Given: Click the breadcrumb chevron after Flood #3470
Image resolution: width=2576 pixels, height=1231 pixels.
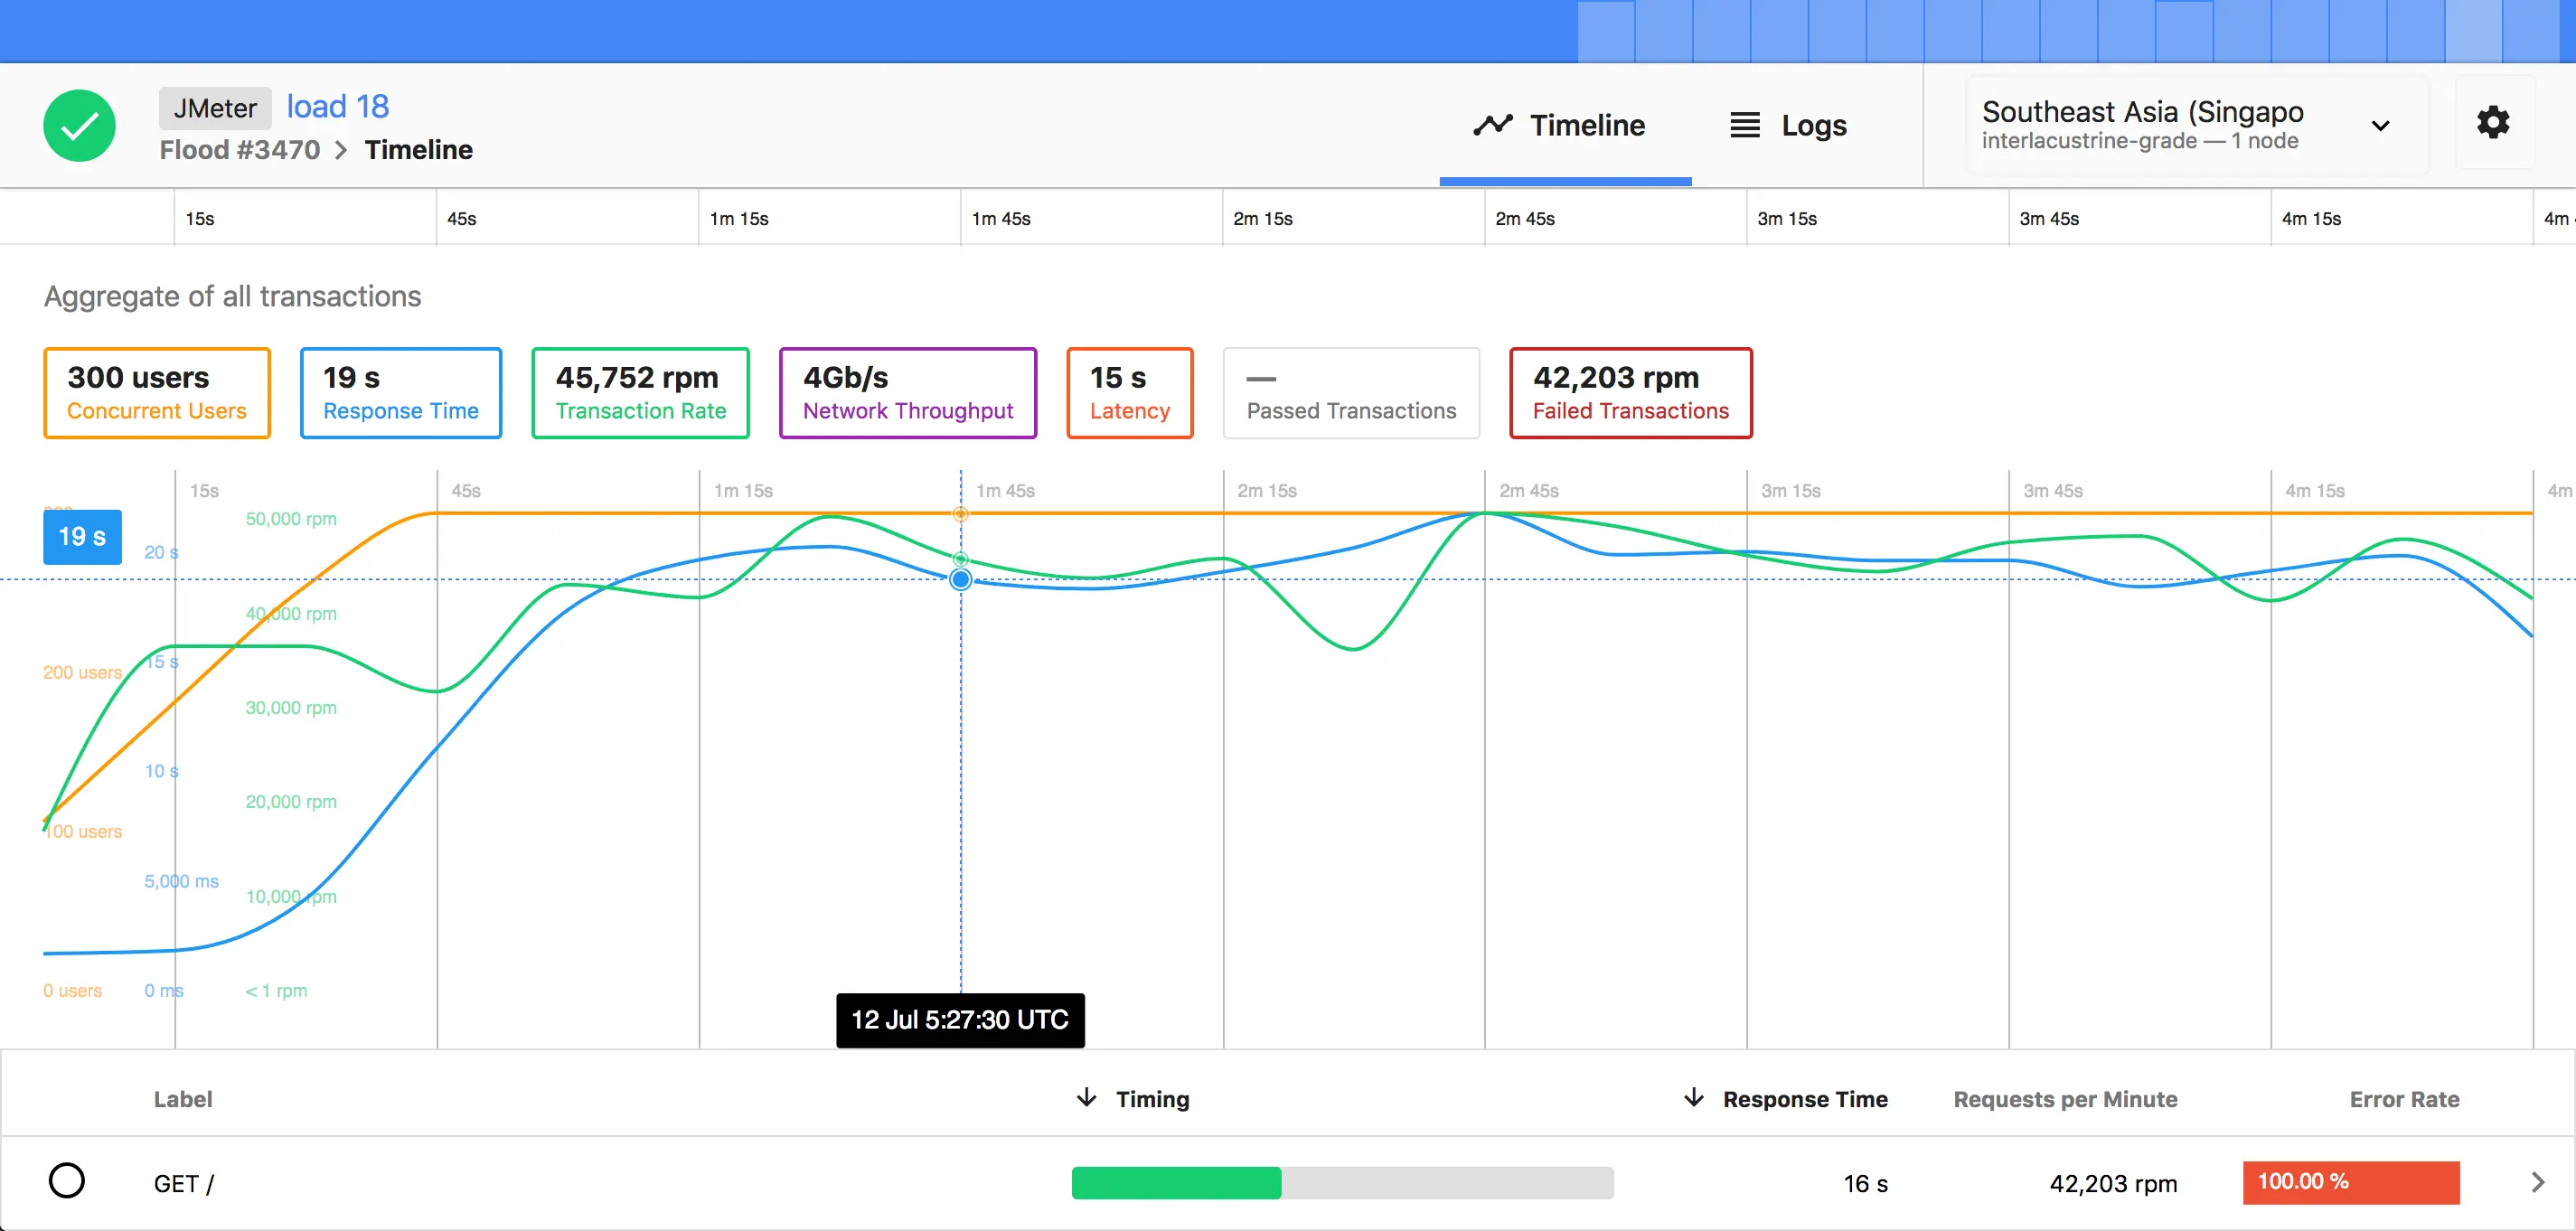Looking at the screenshot, I should point(341,150).
